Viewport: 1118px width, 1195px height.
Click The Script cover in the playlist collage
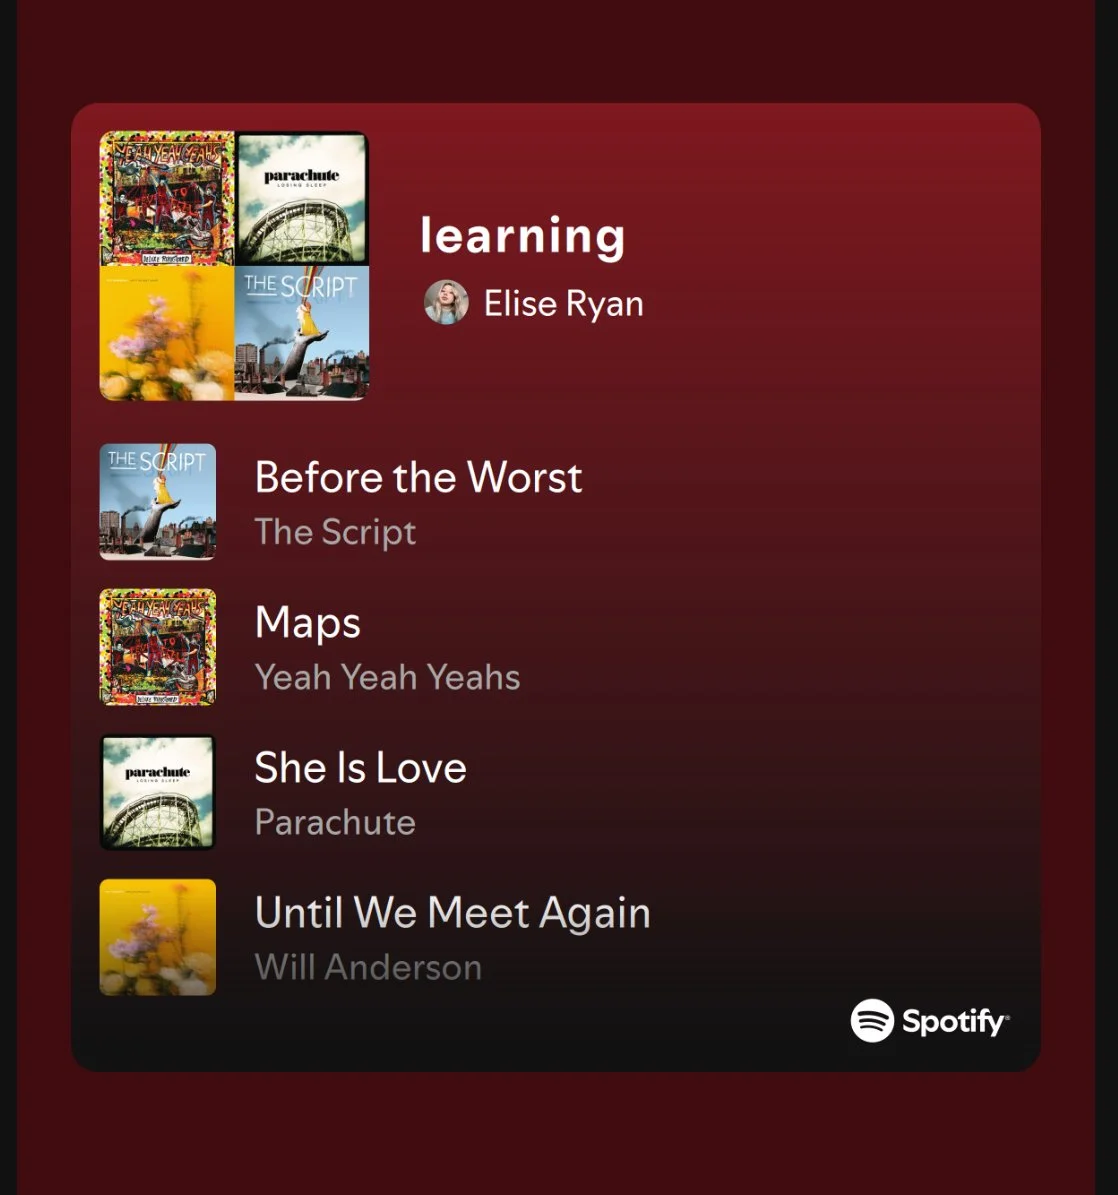point(302,333)
